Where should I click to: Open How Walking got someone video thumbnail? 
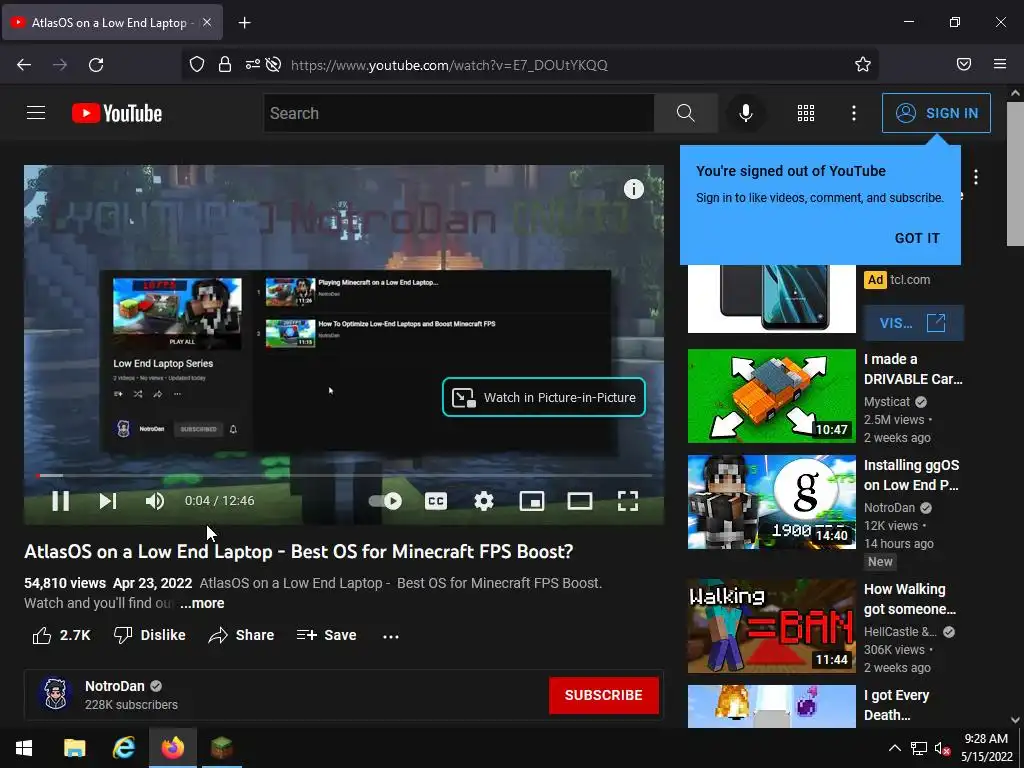(771, 626)
